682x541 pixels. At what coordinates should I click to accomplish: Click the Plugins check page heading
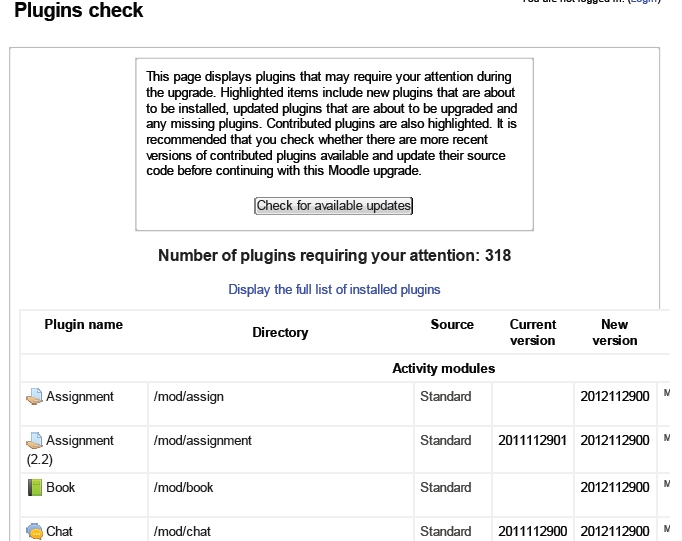pos(79,11)
